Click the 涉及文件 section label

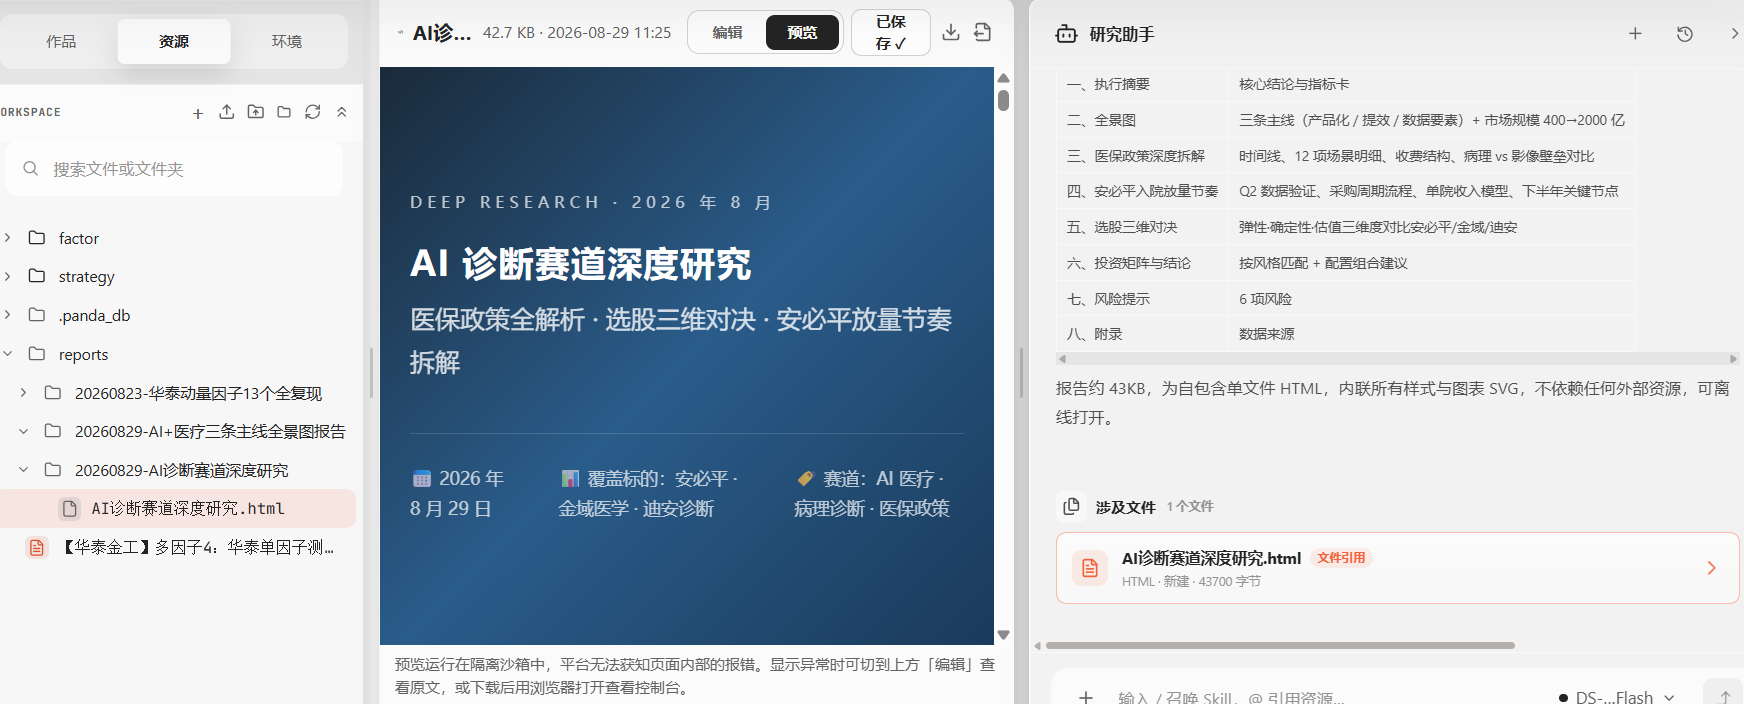1125,507
